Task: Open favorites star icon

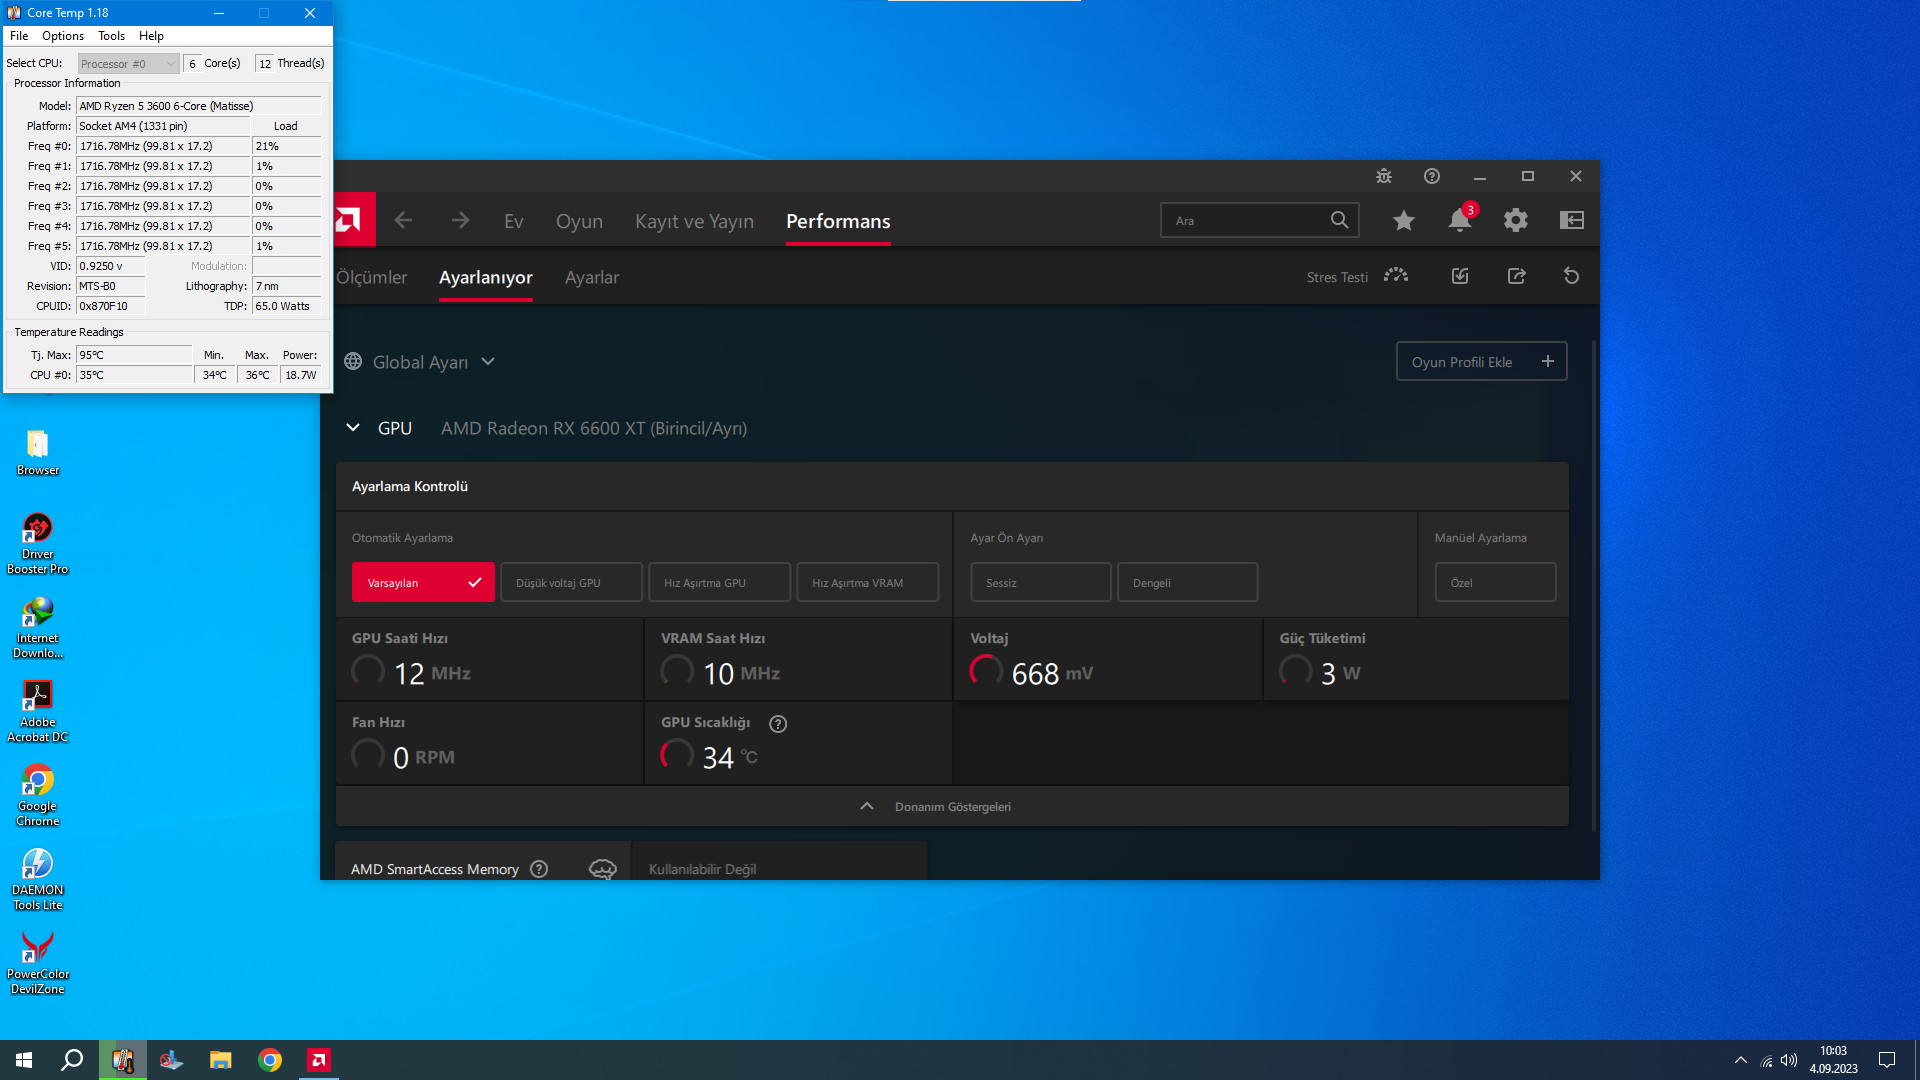Action: [1404, 220]
